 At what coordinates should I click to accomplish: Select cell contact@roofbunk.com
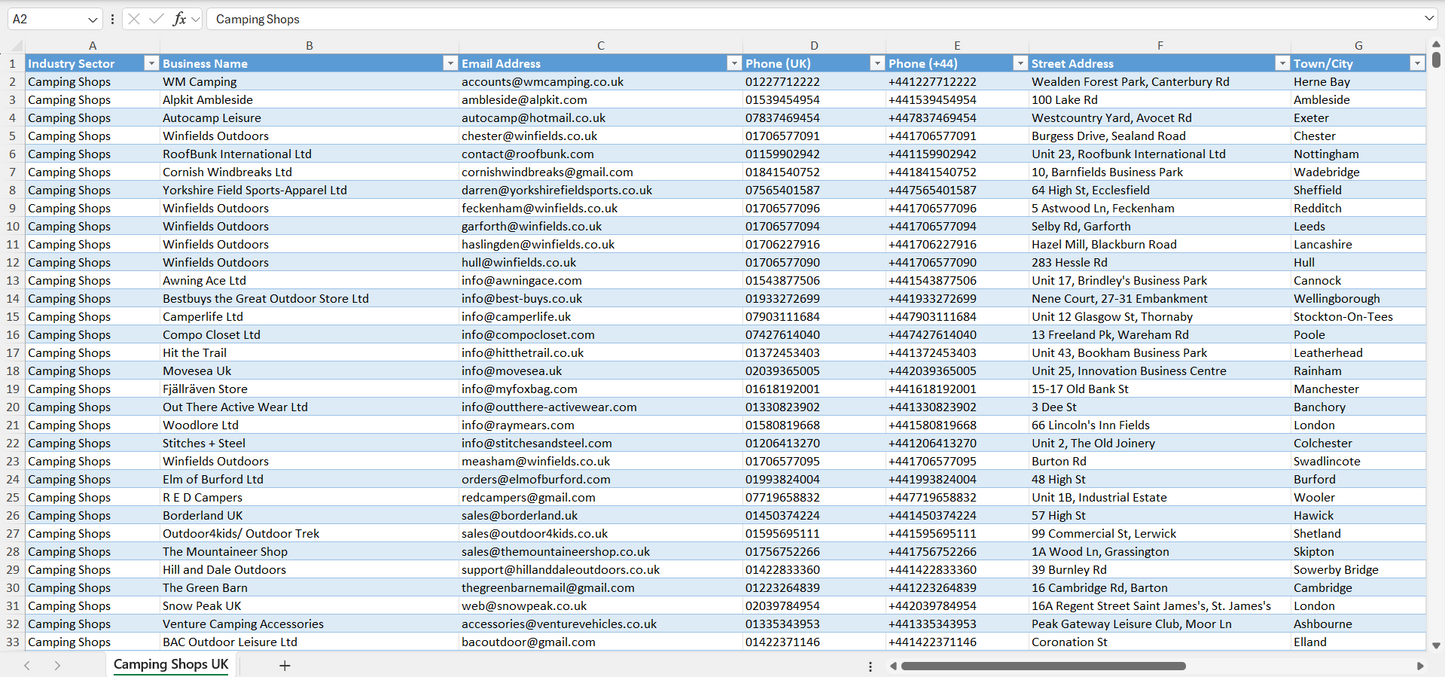coord(600,154)
